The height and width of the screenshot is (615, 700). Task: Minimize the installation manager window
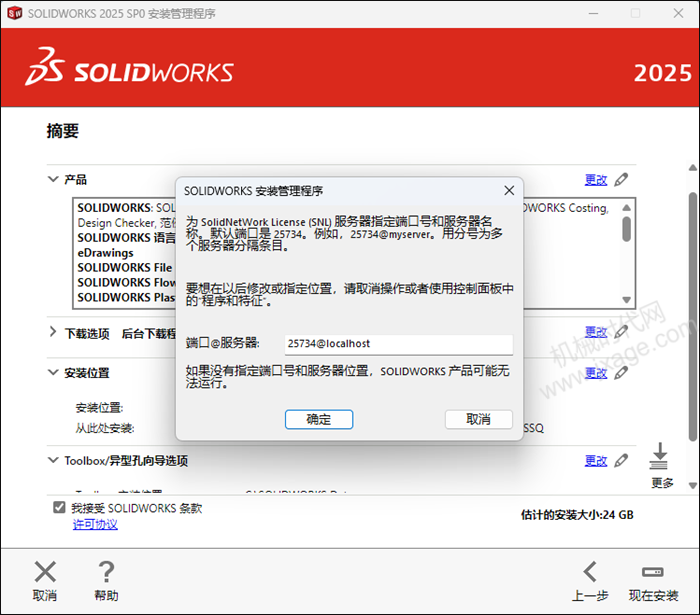coord(593,13)
